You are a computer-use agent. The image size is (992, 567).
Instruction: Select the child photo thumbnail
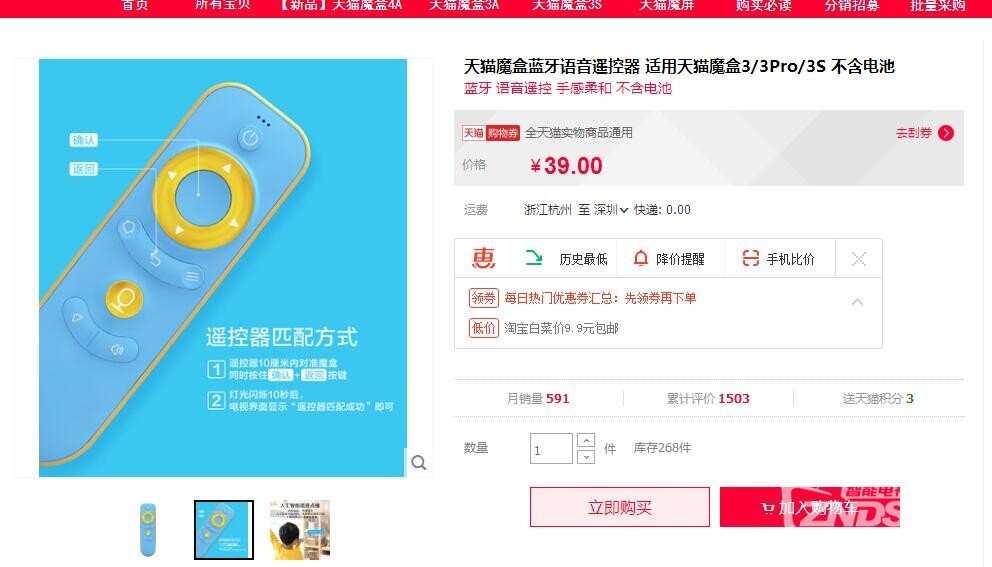(300, 530)
